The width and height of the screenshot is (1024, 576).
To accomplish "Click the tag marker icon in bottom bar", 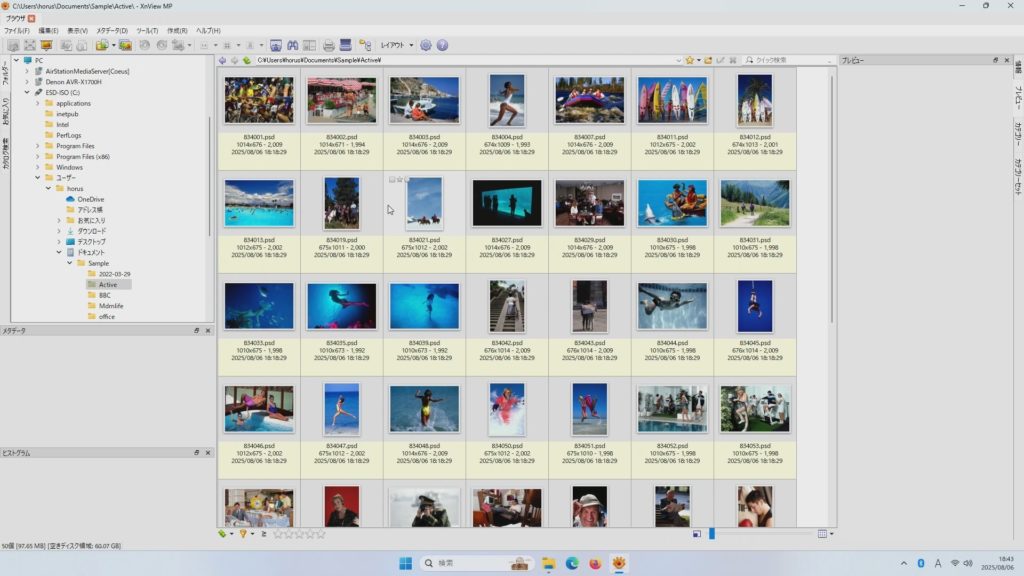I will [x=223, y=534].
